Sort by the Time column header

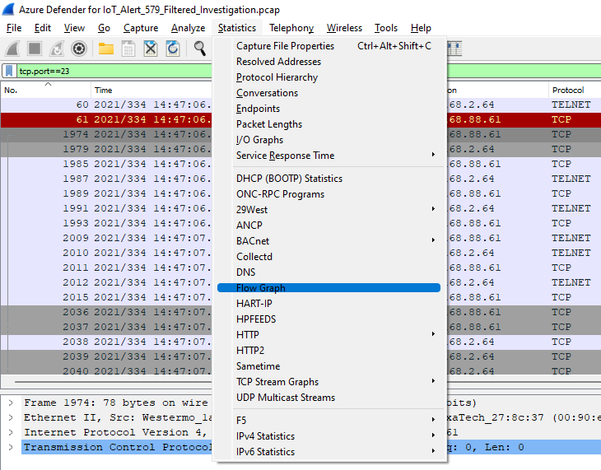pos(151,90)
